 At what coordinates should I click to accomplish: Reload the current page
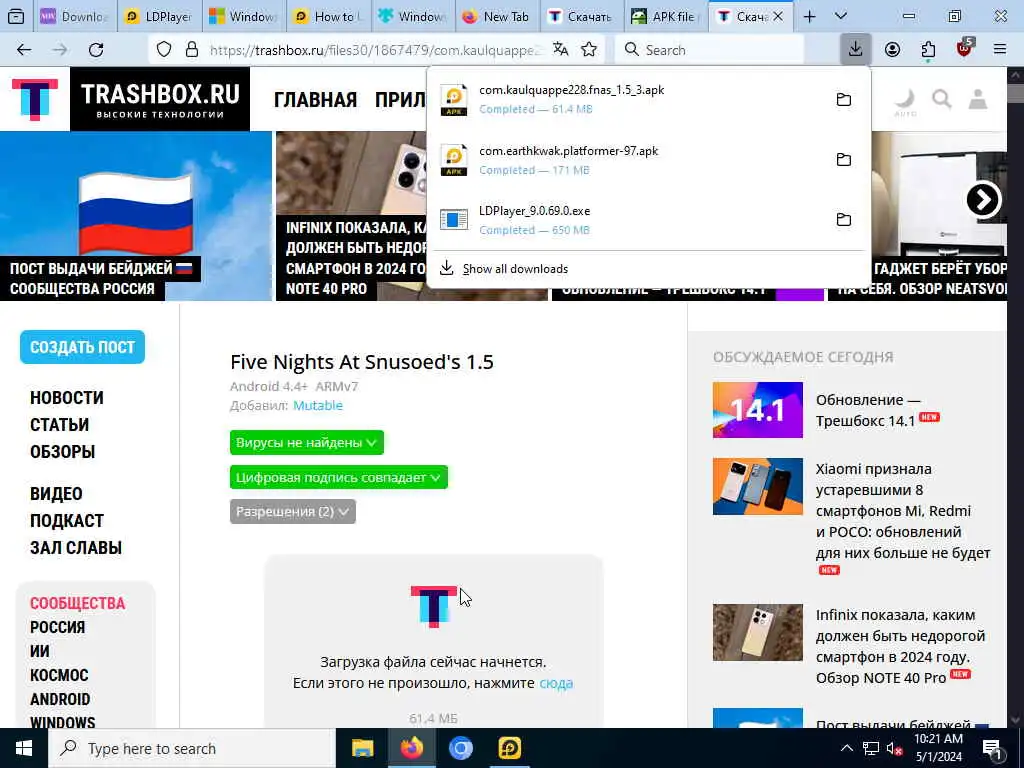coord(96,50)
